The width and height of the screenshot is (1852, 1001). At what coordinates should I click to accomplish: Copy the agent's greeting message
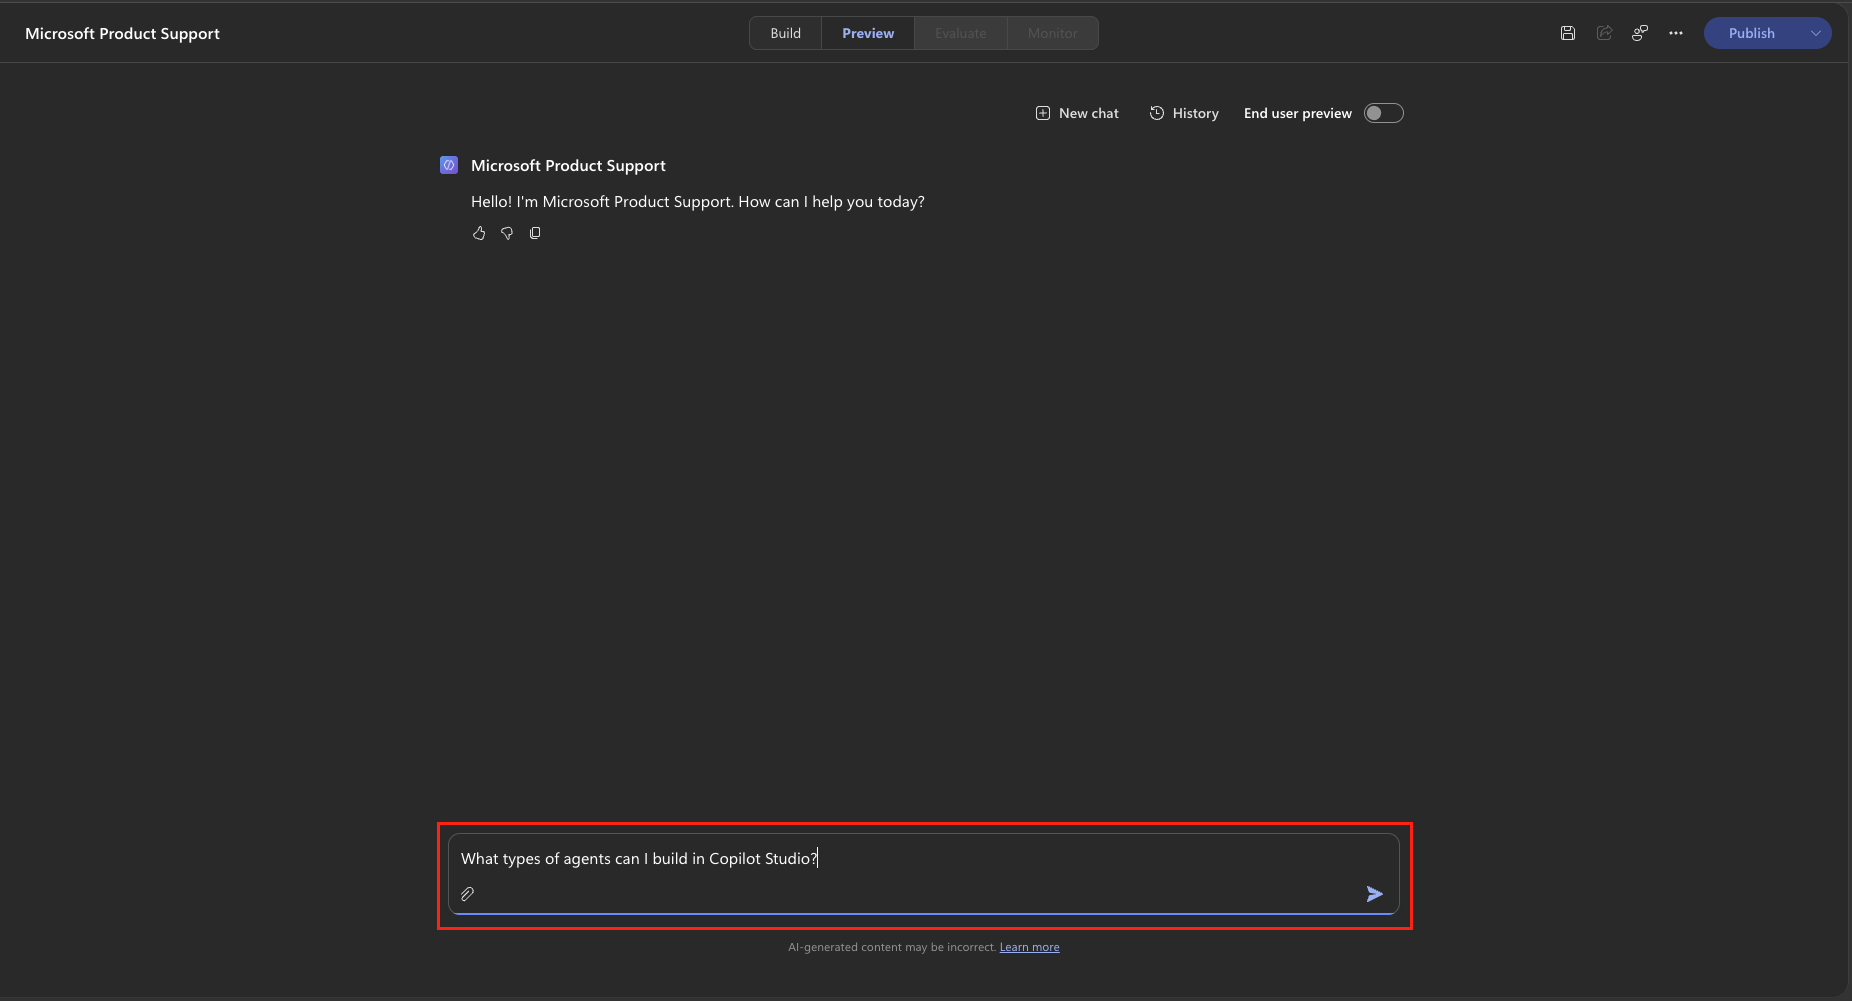point(535,233)
